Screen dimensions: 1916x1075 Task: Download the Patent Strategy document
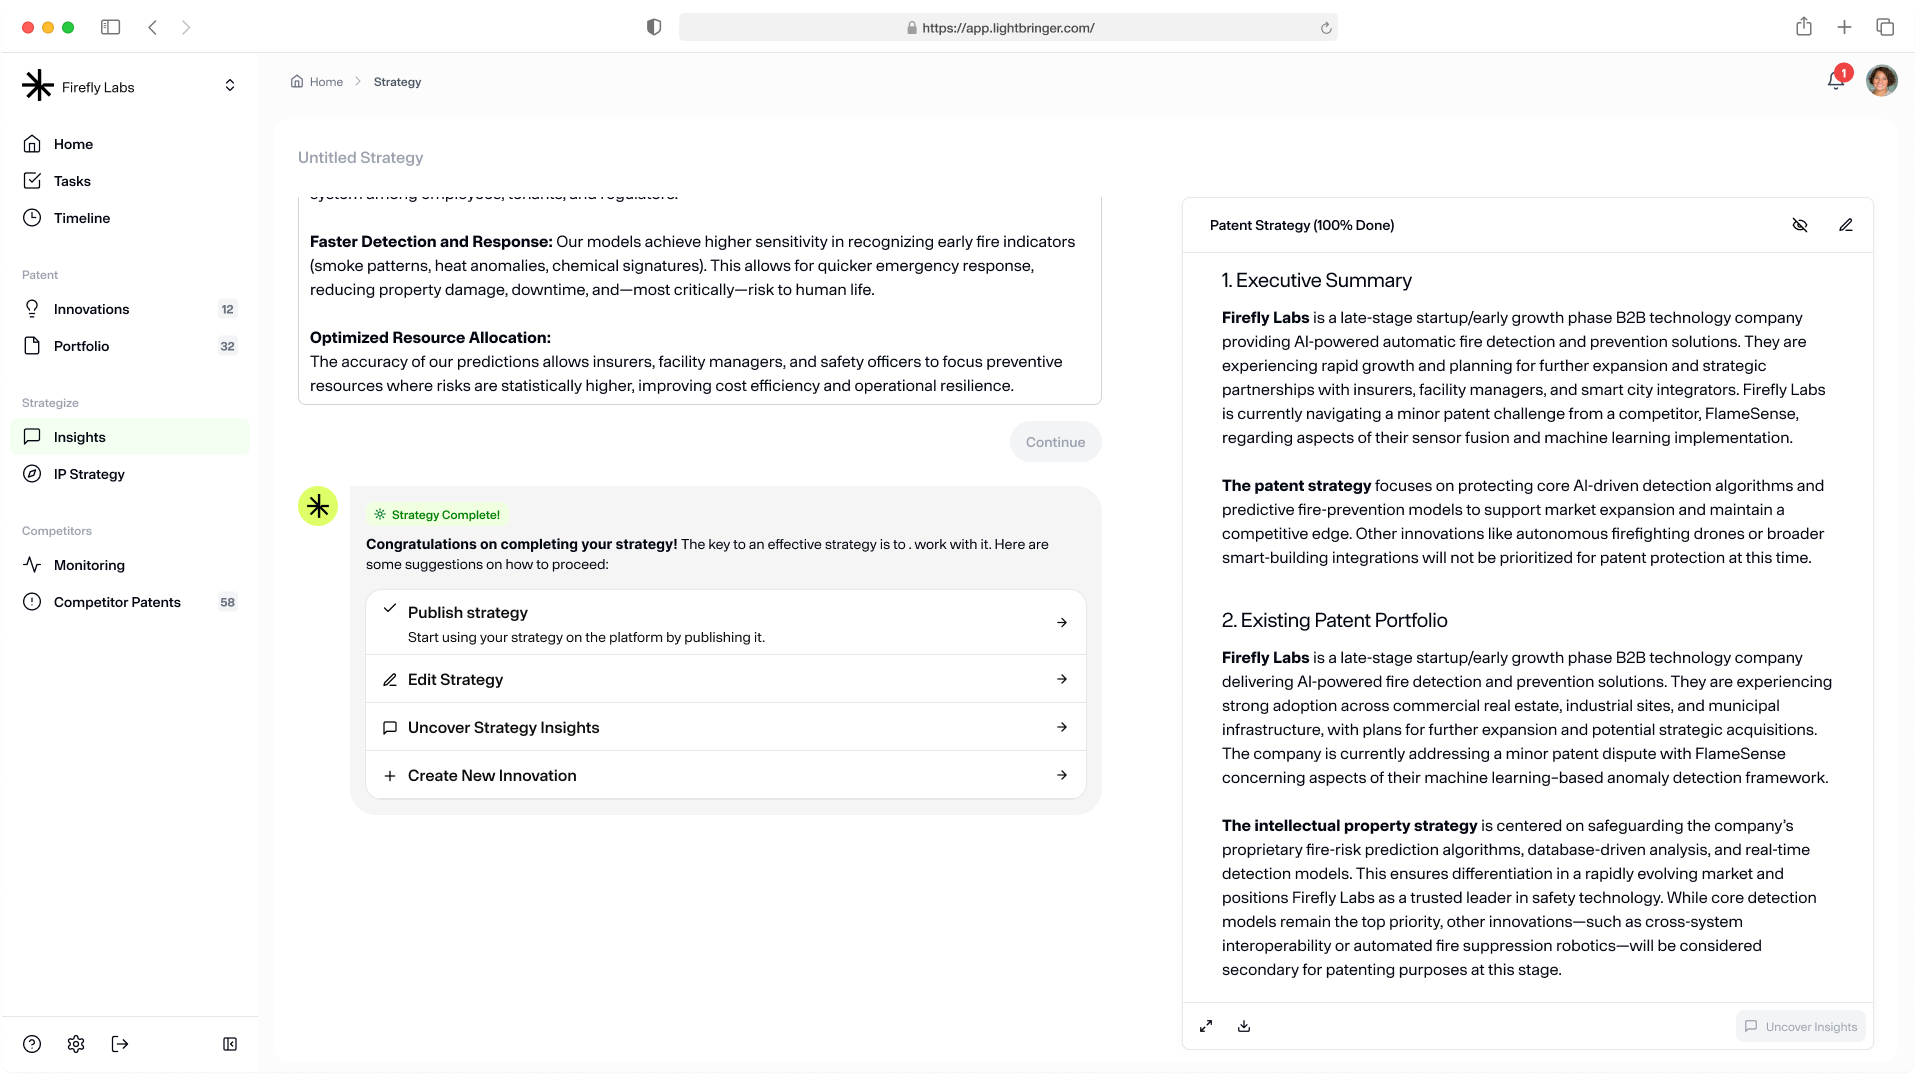coord(1244,1026)
